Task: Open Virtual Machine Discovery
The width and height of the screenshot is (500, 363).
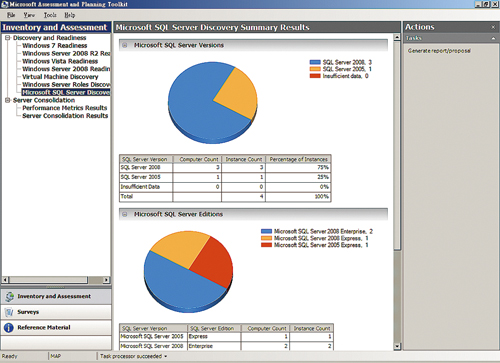Action: click(60, 77)
